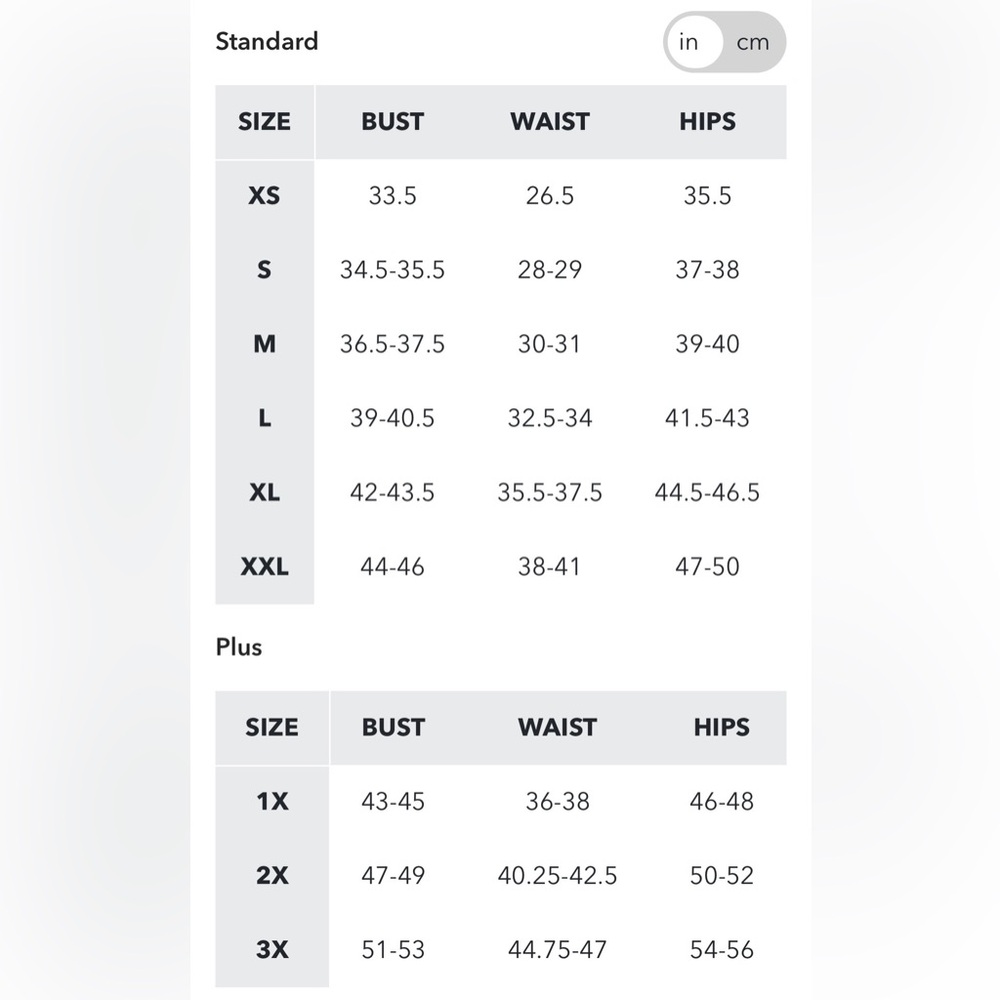Click the 36.5-37.5 bust value
1000x1000 pixels.
(392, 344)
